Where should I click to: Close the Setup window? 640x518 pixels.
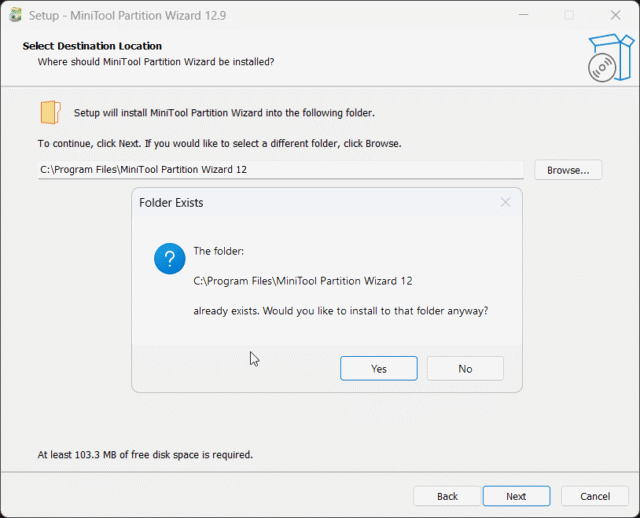pyautogui.click(x=616, y=15)
